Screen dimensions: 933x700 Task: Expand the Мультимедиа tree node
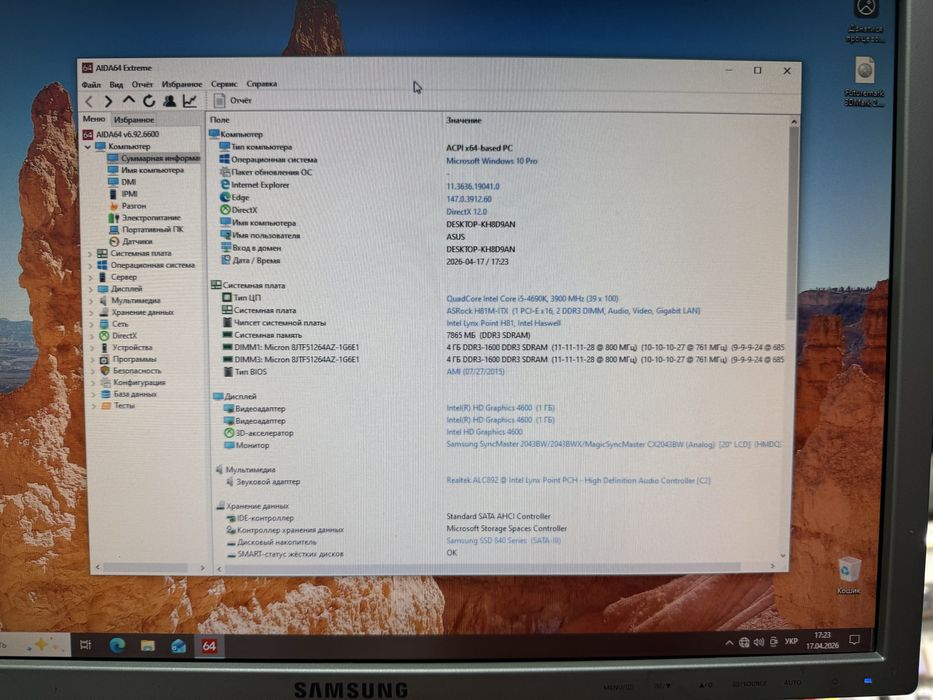[x=91, y=301]
